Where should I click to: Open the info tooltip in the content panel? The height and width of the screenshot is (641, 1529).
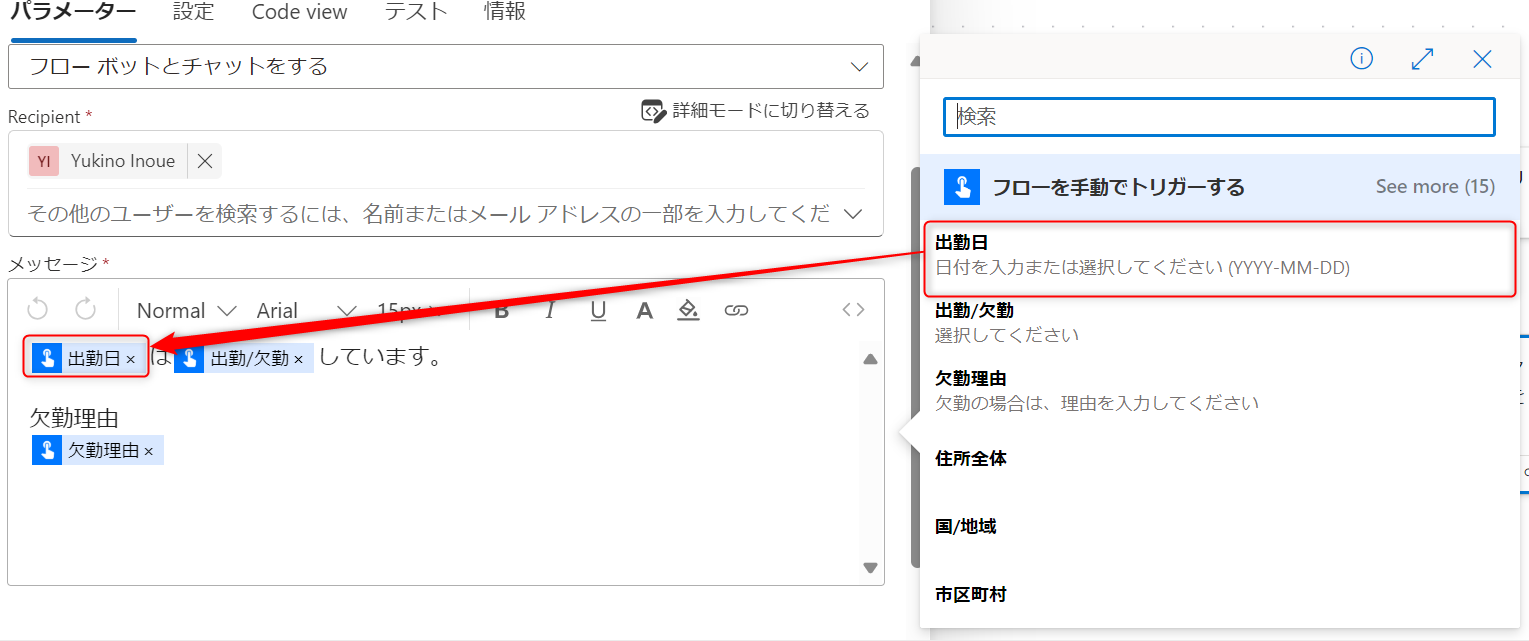1360,59
